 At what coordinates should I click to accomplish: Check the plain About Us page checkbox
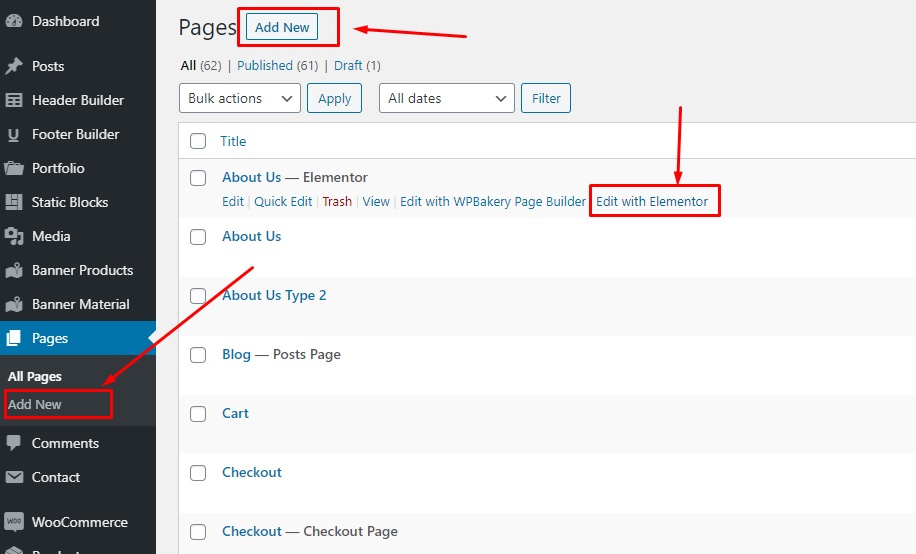coord(198,237)
